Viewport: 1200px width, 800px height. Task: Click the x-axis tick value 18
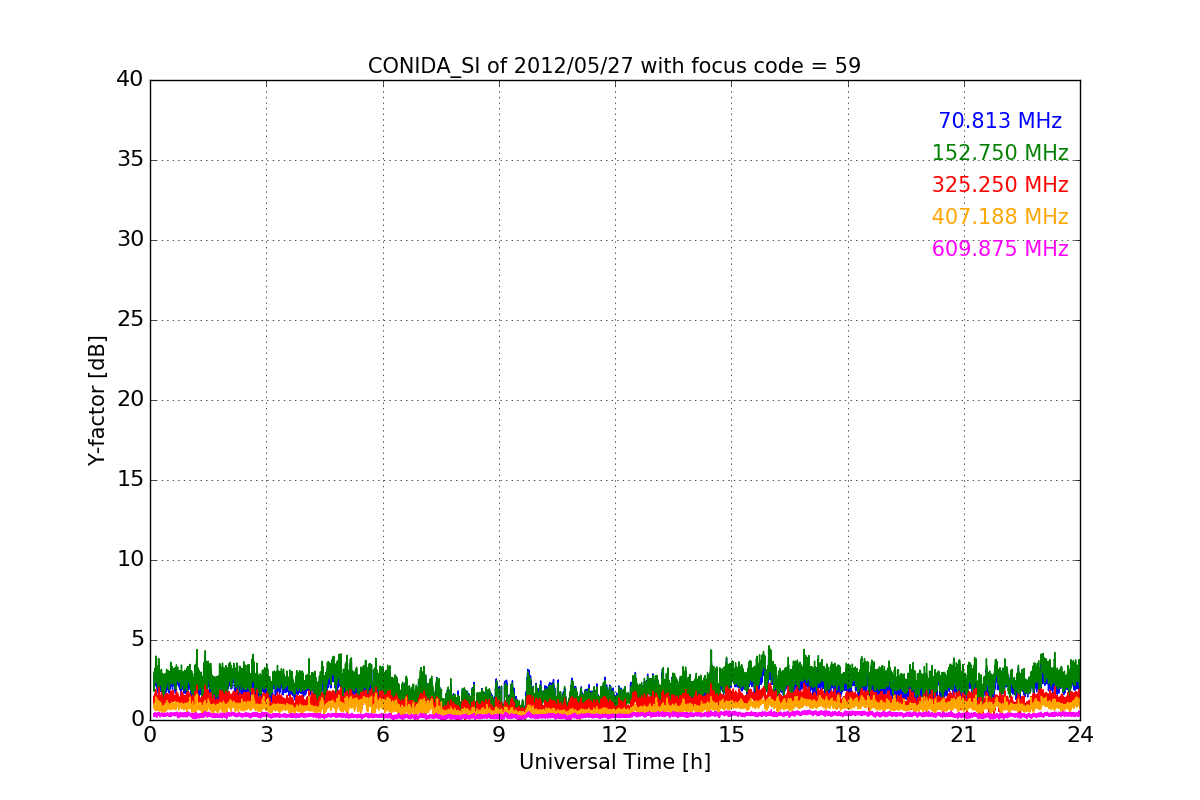point(847,735)
